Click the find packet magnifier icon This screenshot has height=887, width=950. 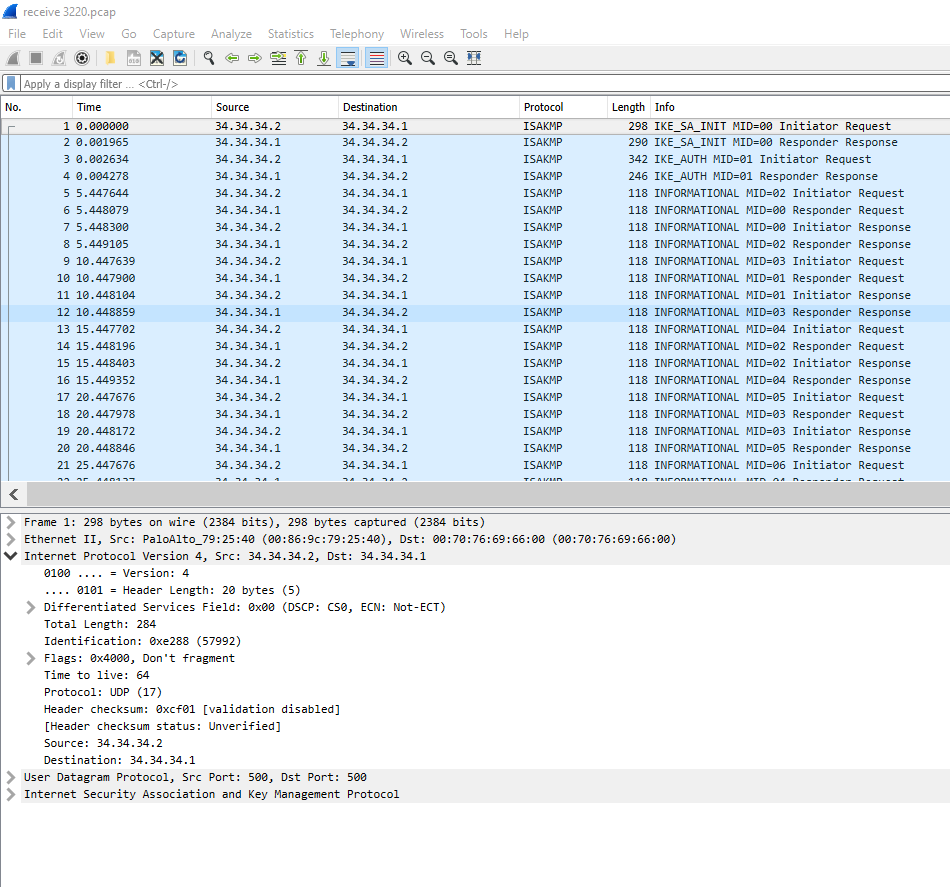pyautogui.click(x=209, y=58)
